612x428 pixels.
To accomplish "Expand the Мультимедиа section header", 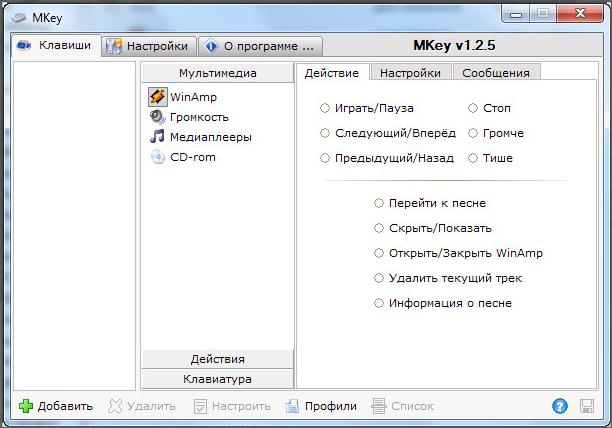I will (x=217, y=73).
